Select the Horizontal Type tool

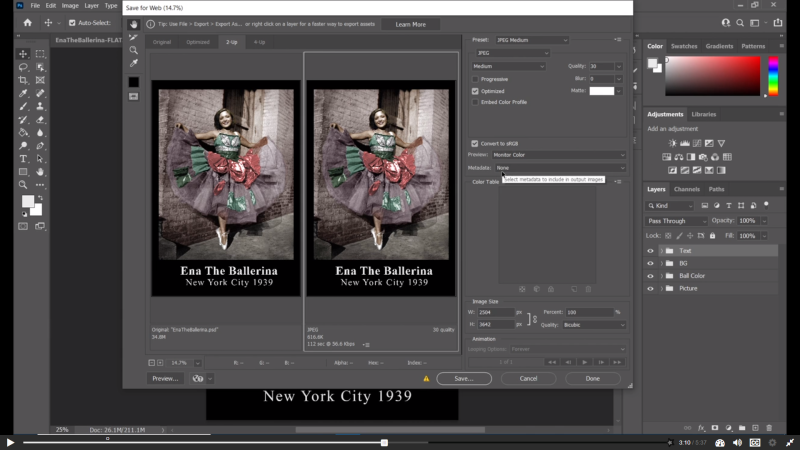click(x=23, y=159)
